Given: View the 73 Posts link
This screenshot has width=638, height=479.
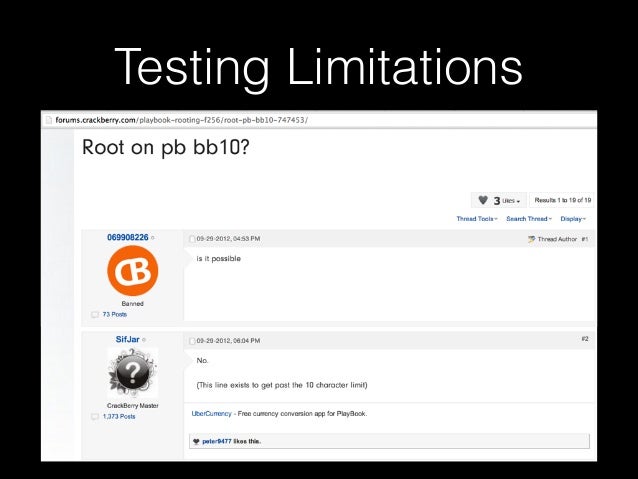Looking at the screenshot, I should [x=115, y=314].
